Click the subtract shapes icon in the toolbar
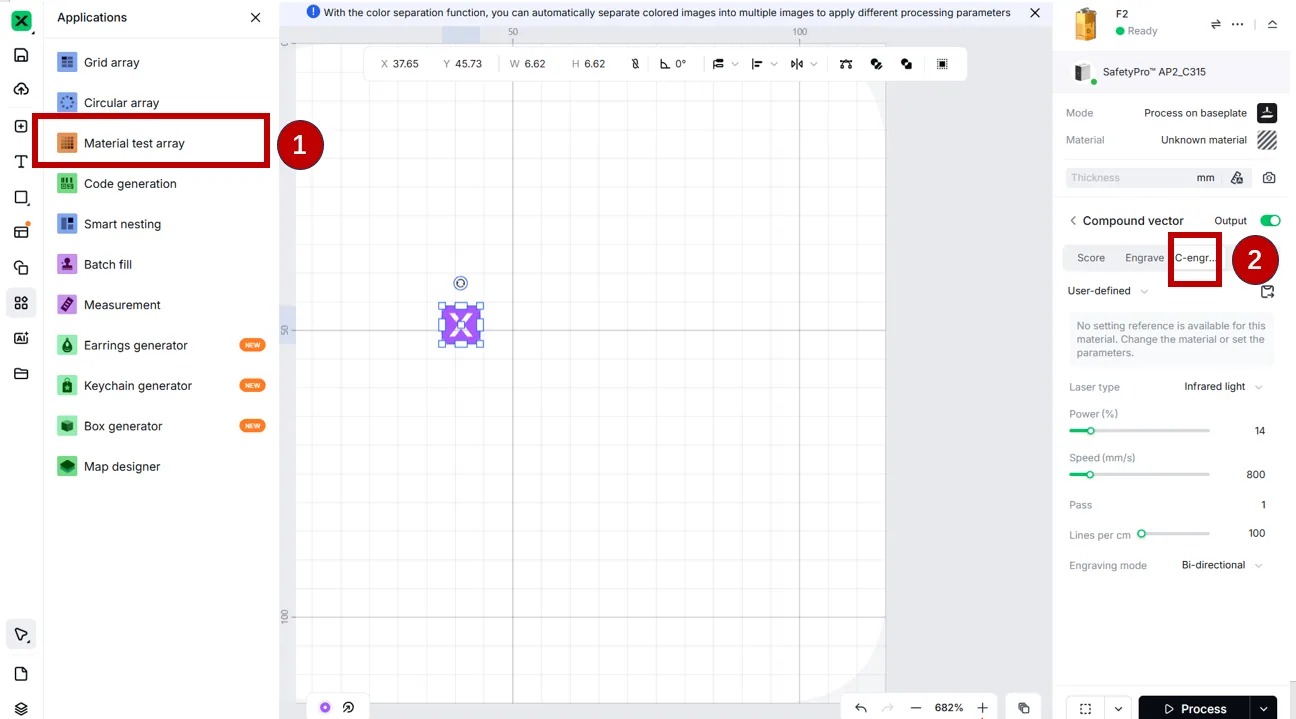Viewport: 1296px width, 719px height. pos(906,64)
